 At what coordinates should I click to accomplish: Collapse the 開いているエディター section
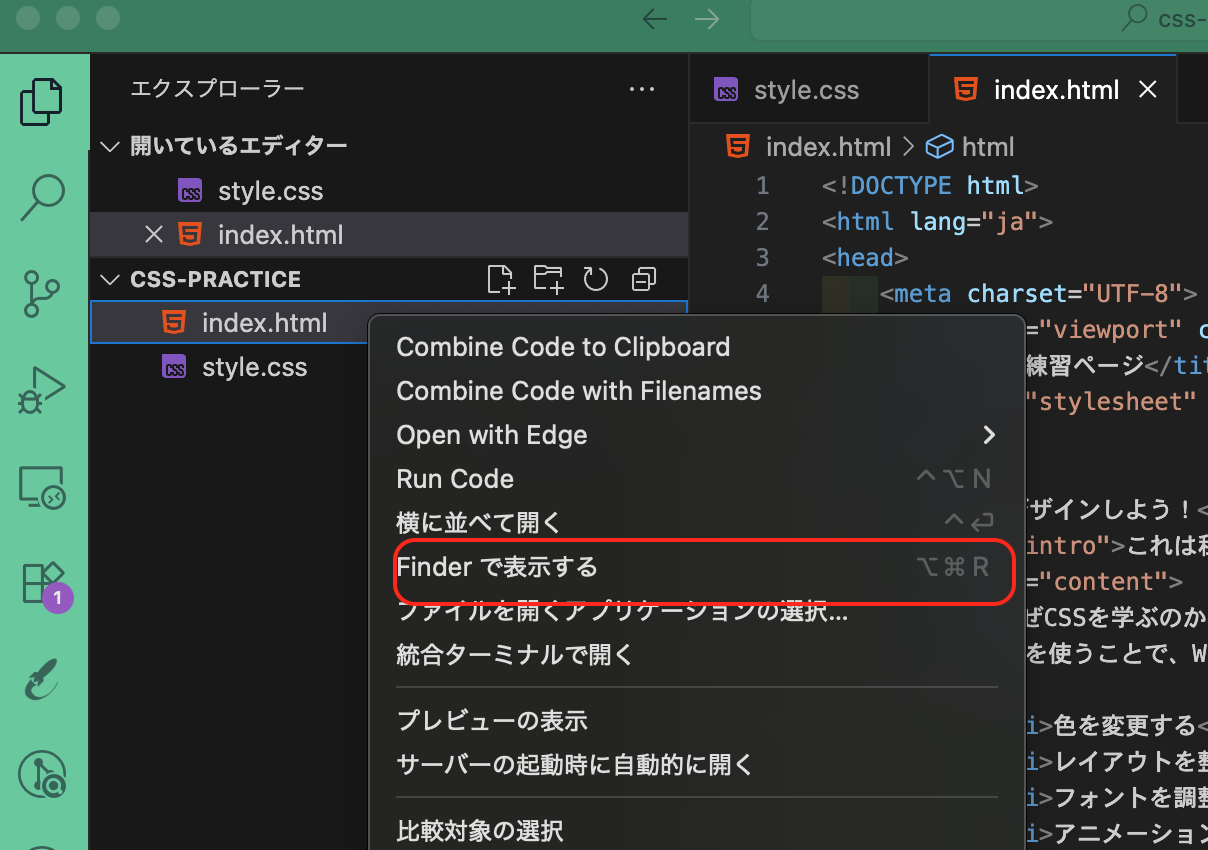pyautogui.click(x=110, y=145)
